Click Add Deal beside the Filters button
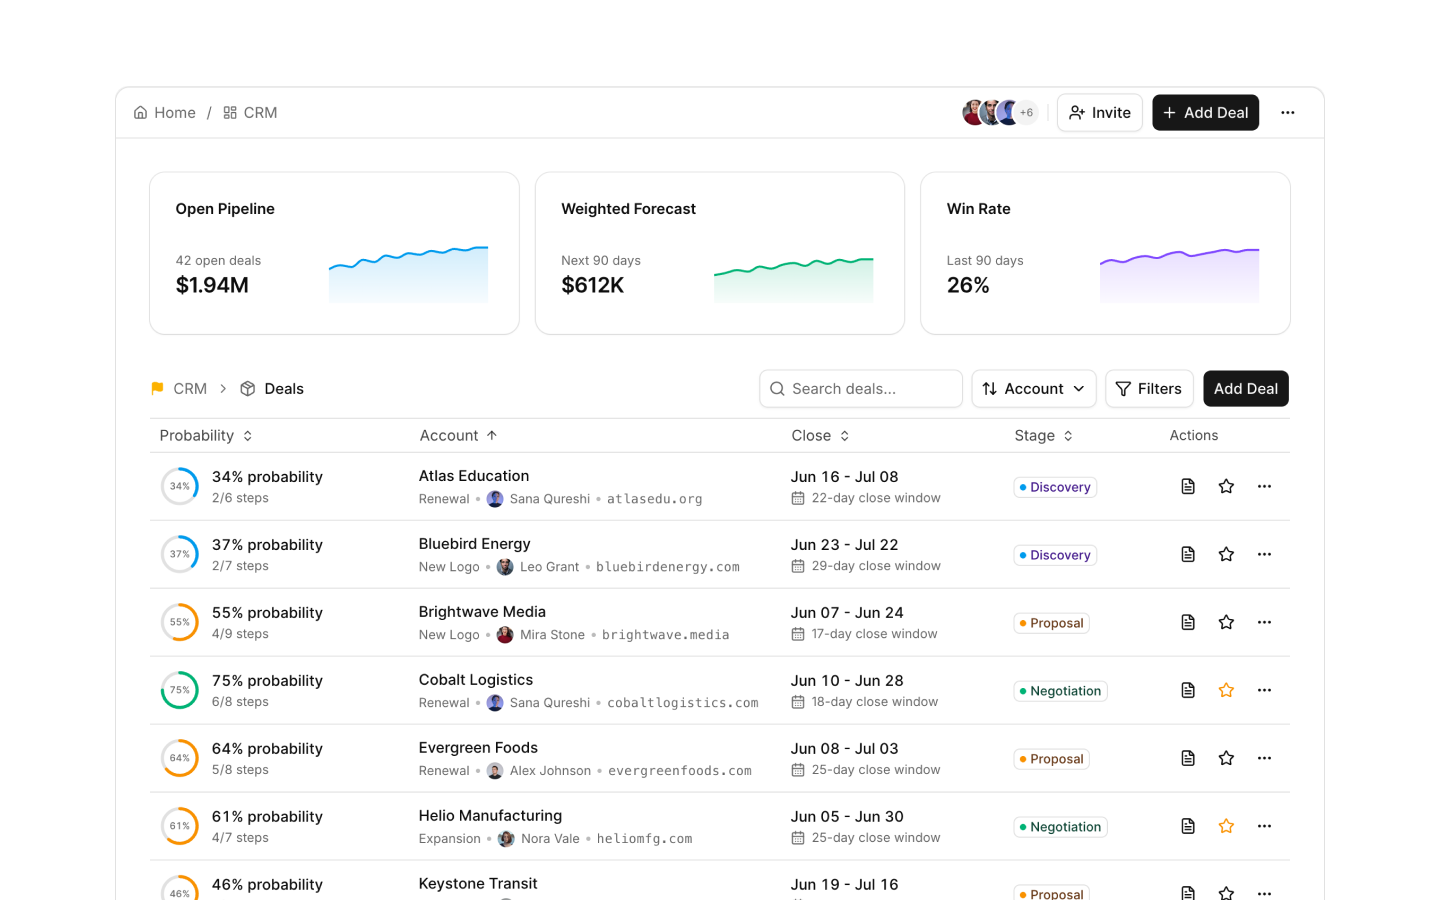The width and height of the screenshot is (1440, 900). 1246,389
